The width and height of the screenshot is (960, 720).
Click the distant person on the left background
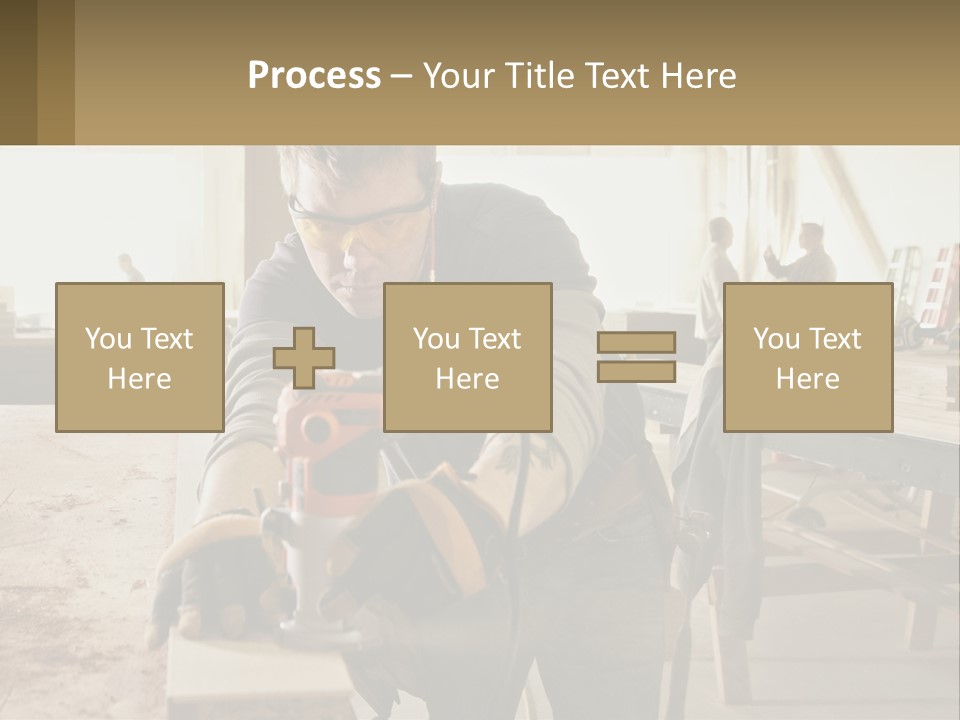tap(128, 267)
